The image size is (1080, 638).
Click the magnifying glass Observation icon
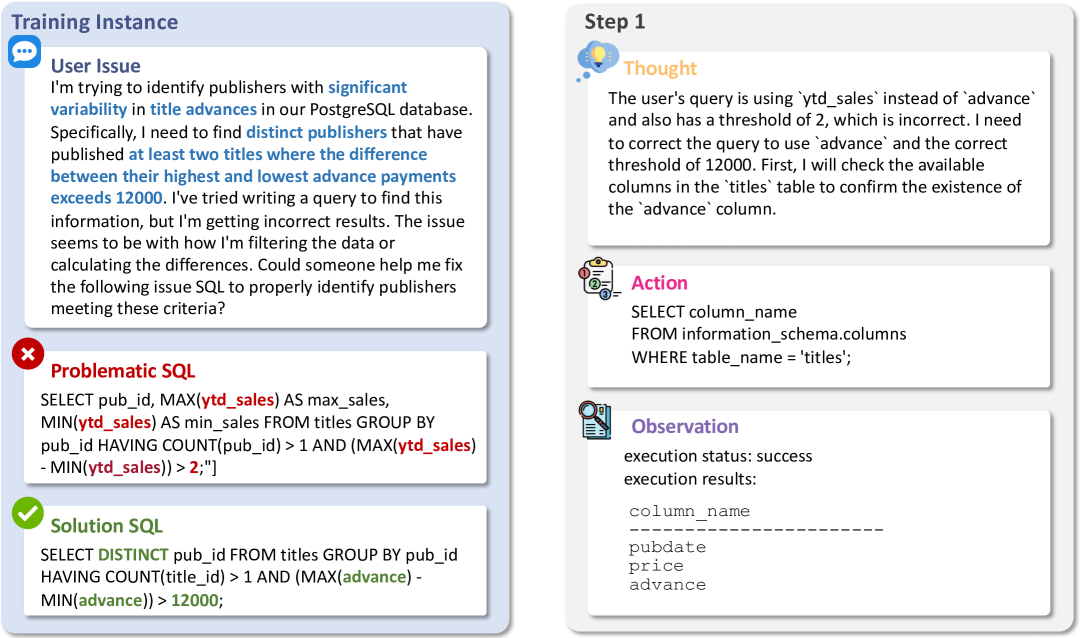pyautogui.click(x=597, y=421)
